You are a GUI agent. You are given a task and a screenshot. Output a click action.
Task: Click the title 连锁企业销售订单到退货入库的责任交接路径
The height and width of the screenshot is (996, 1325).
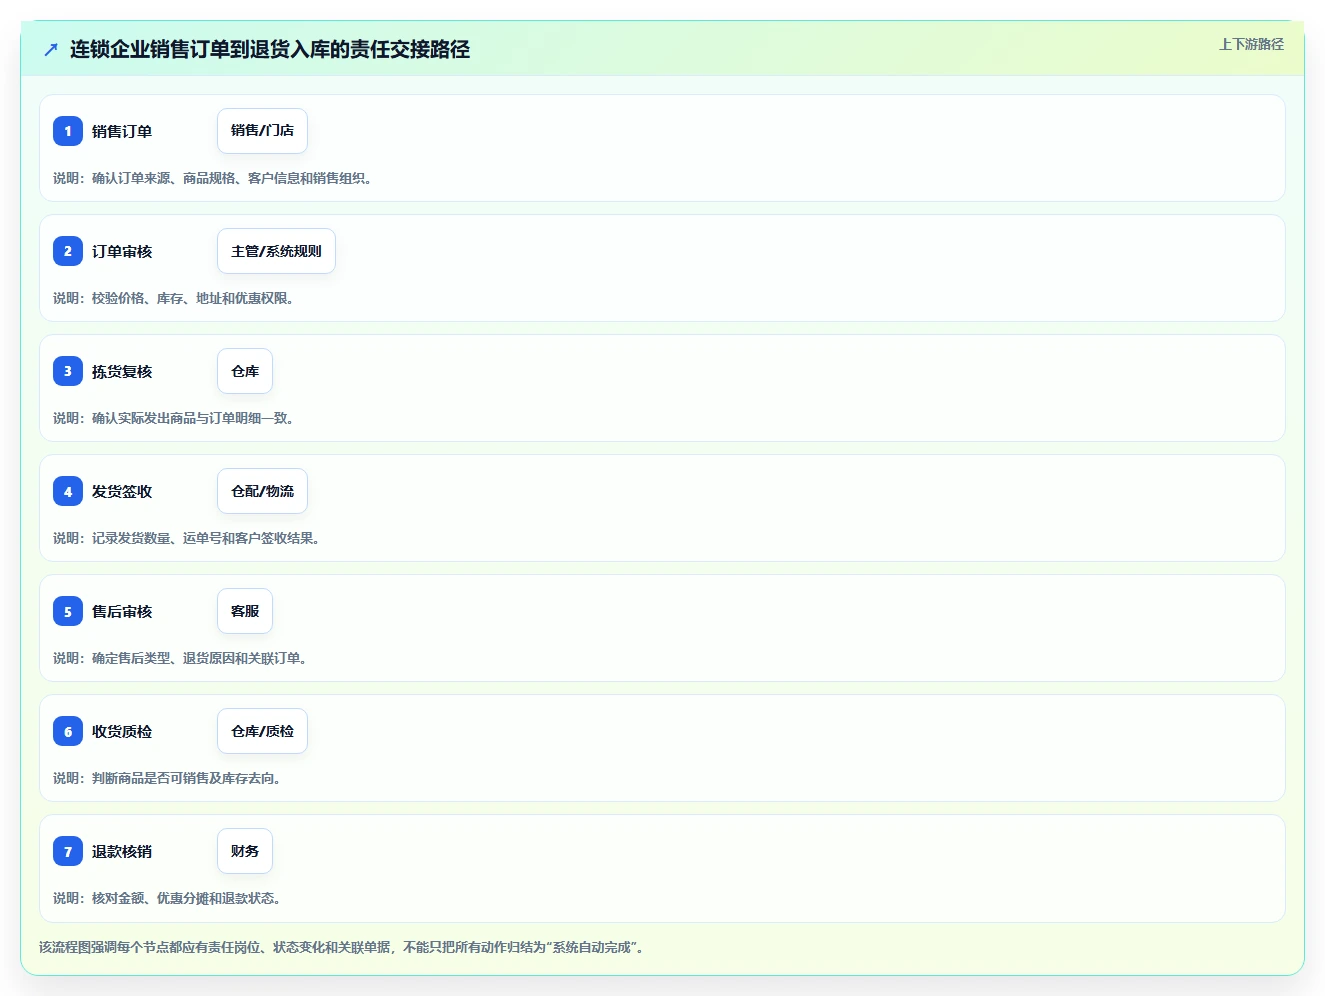[270, 49]
